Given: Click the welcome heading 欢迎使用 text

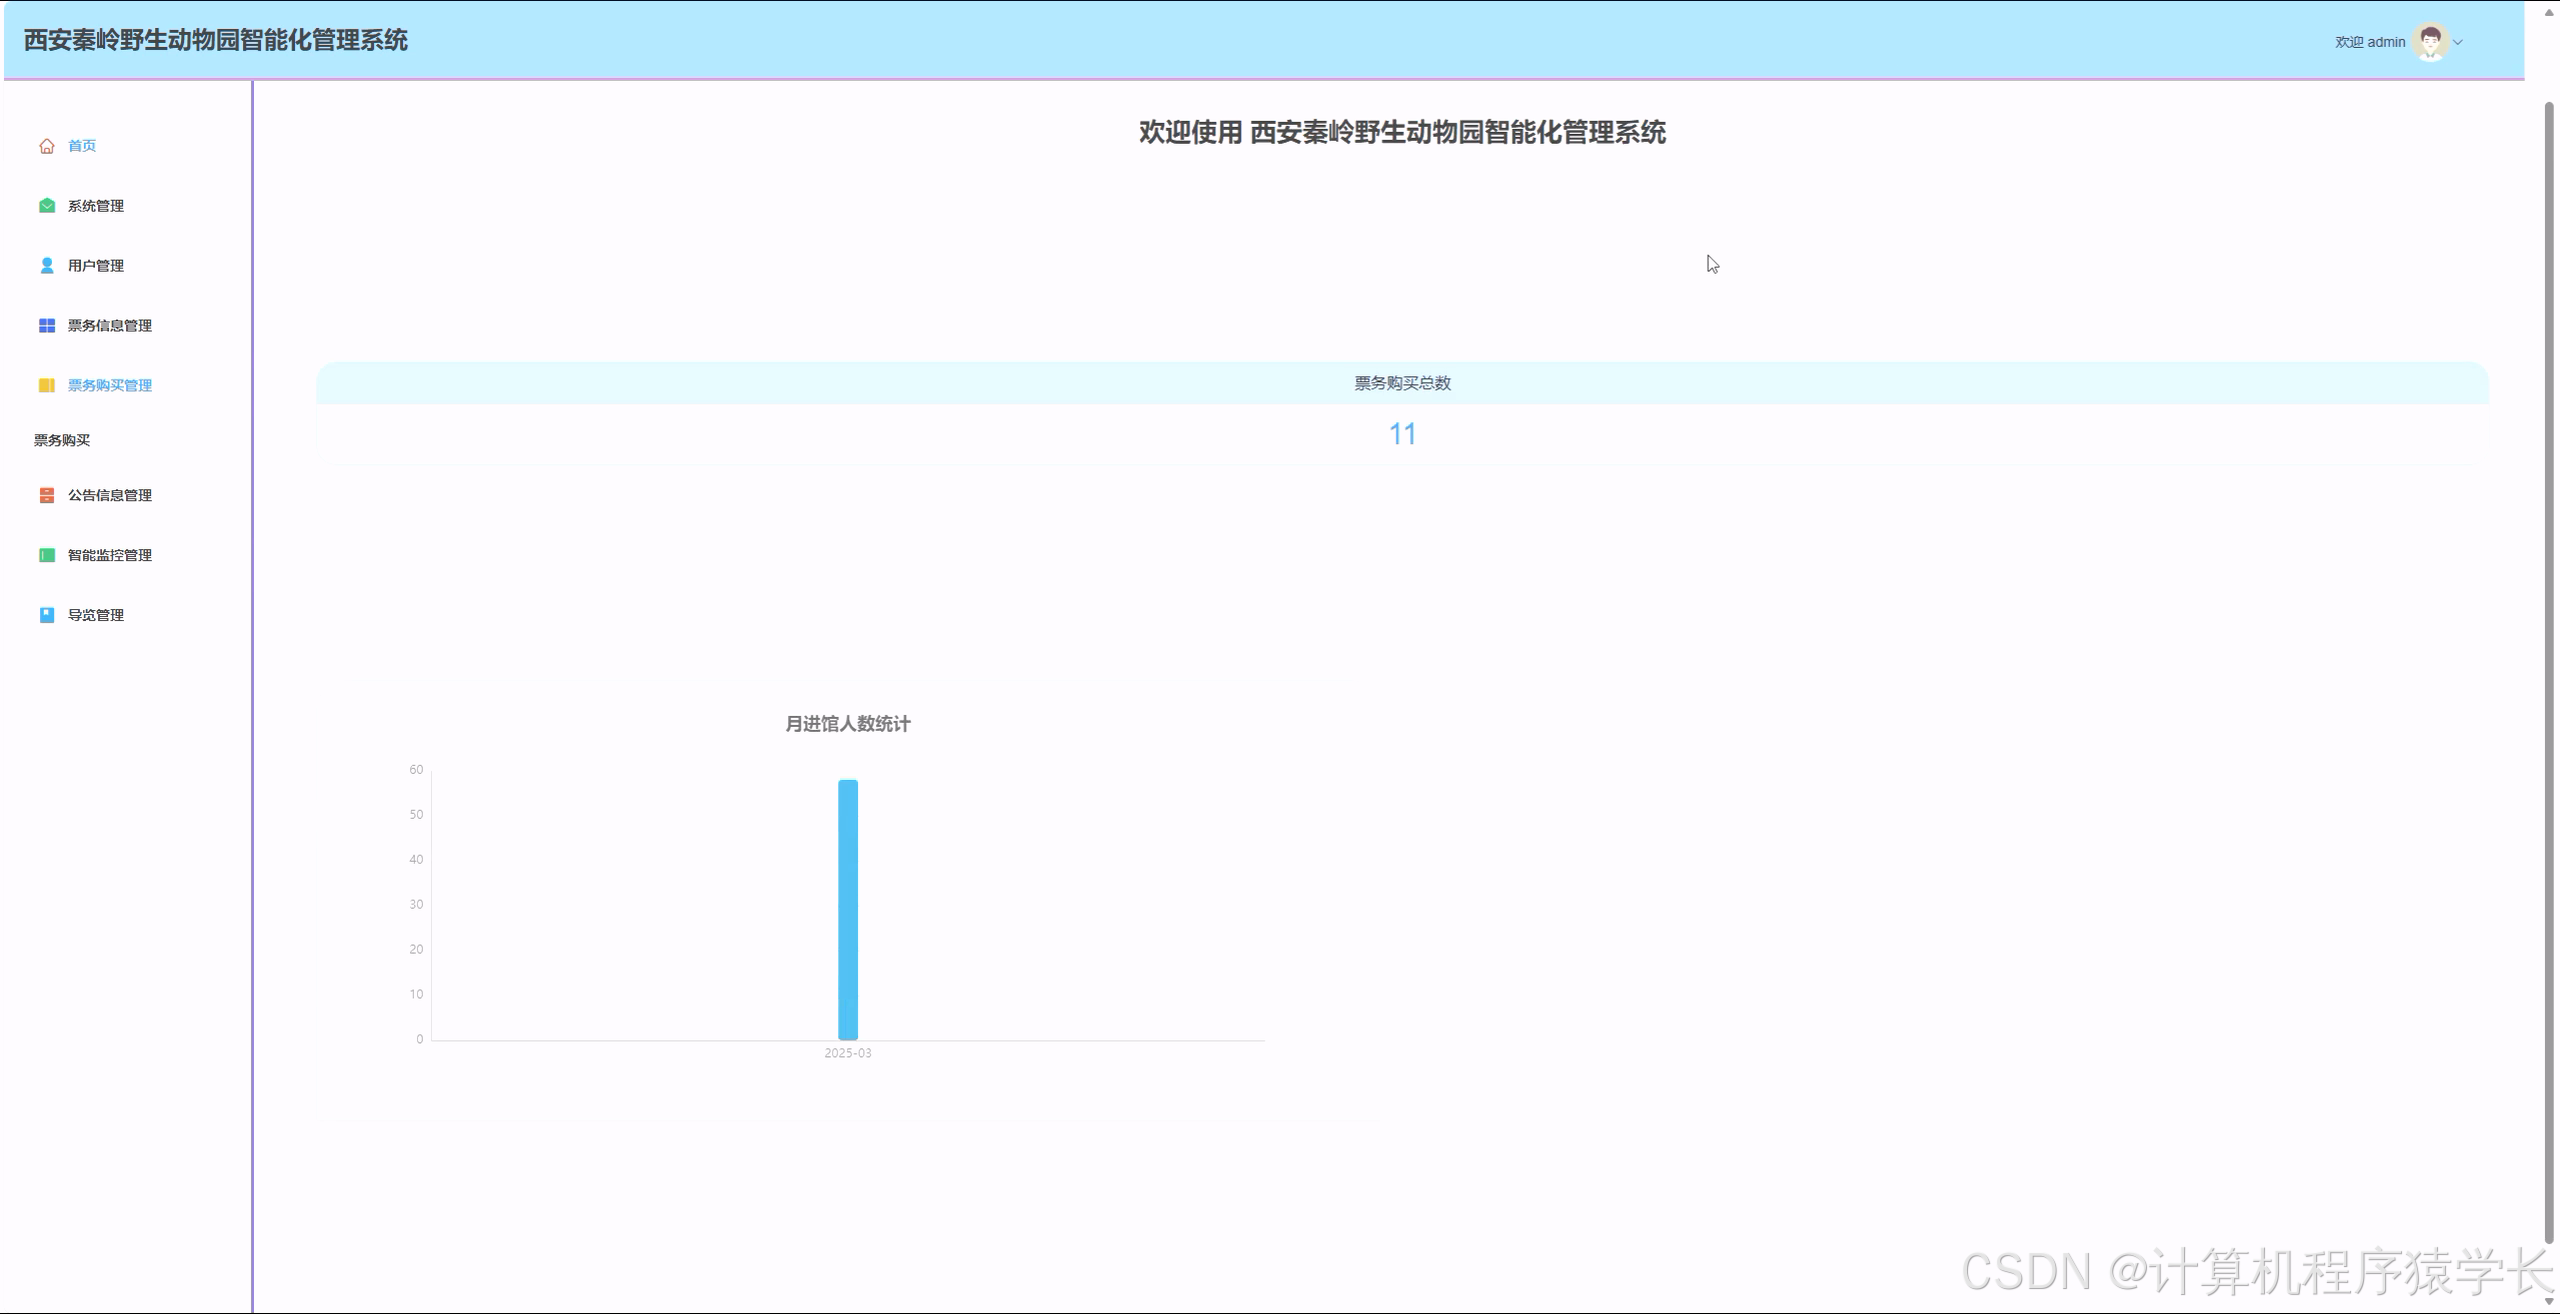Looking at the screenshot, I should (1190, 132).
